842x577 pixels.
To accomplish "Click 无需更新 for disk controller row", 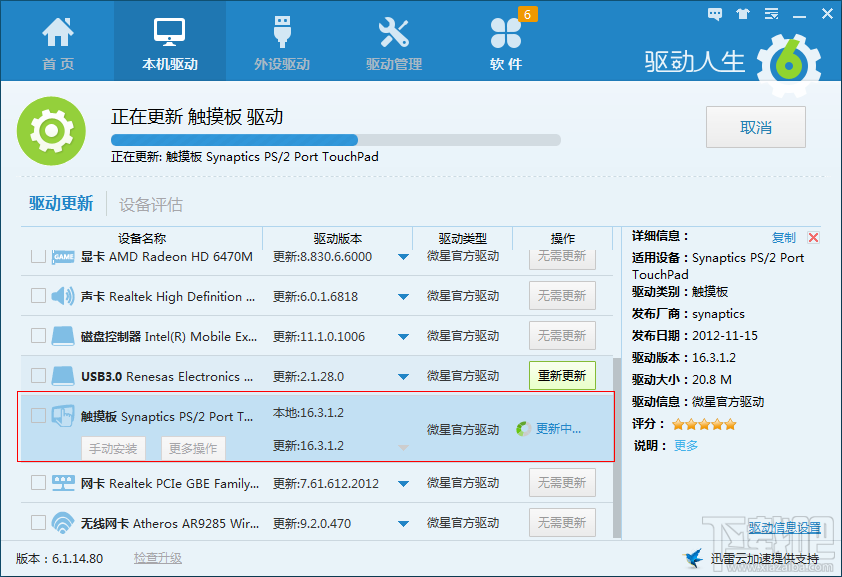I will tap(562, 335).
